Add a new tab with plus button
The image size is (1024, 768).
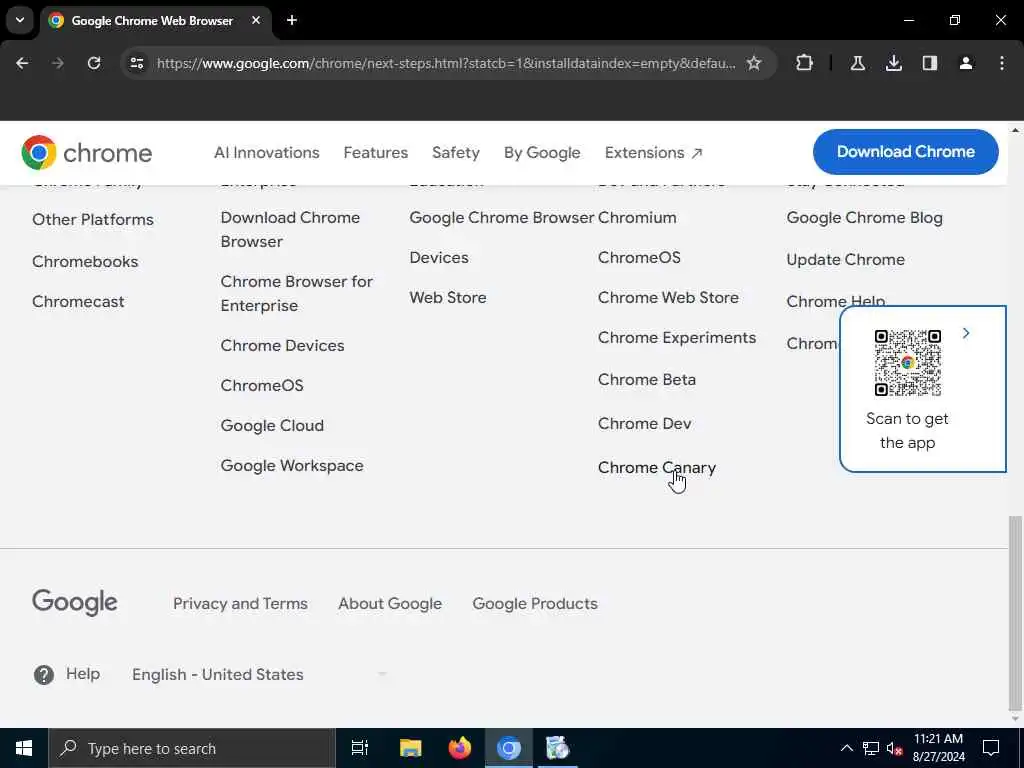tap(292, 20)
